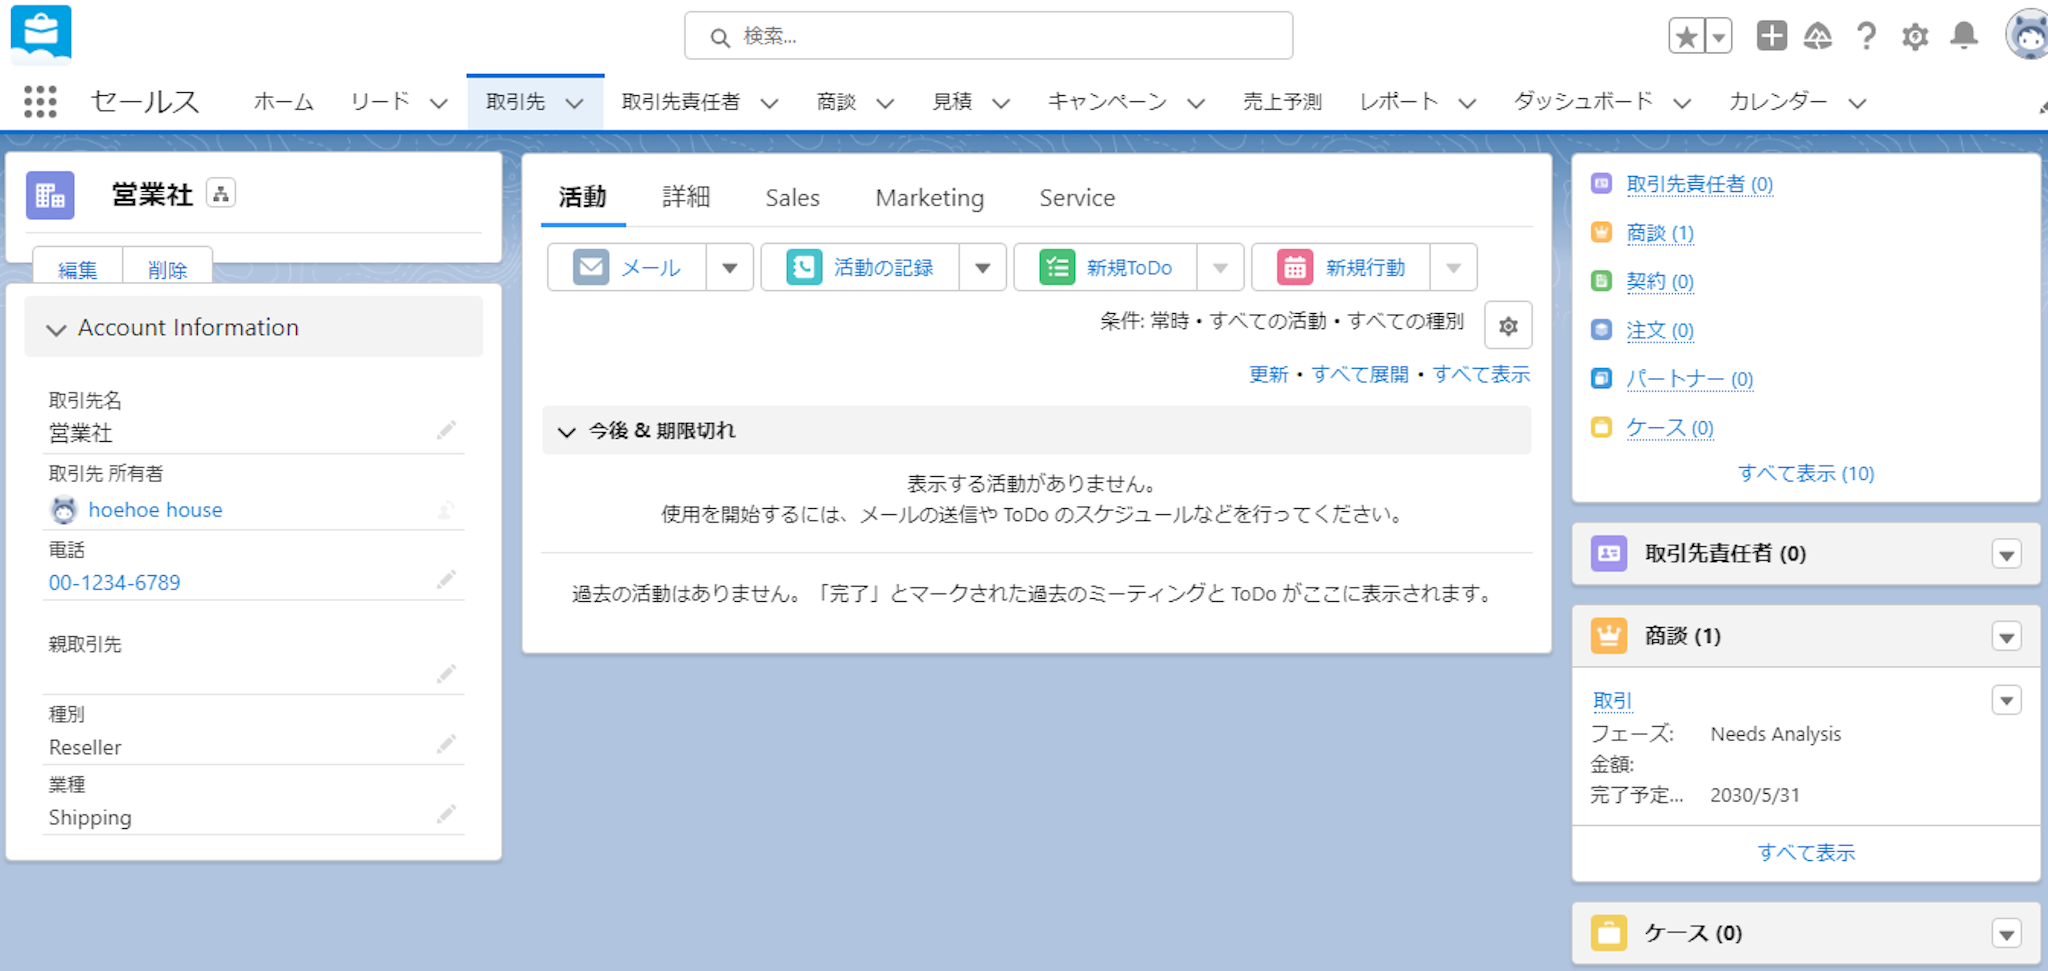Click the help question mark icon

click(1866, 37)
